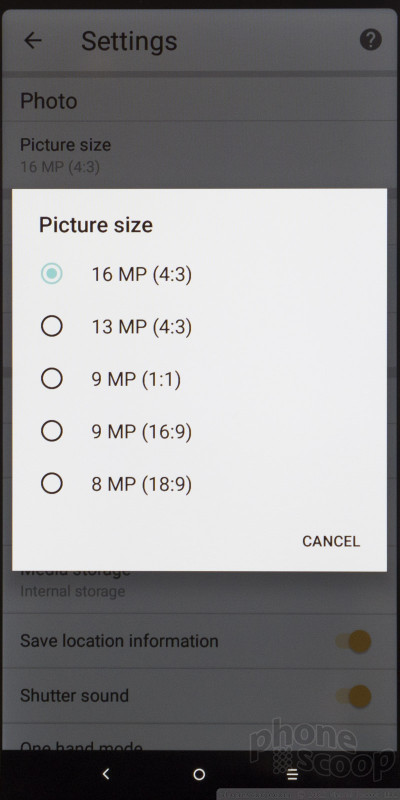Screen dimensions: 400x800
Task: Open recent apps navigation button
Action: click(x=292, y=774)
